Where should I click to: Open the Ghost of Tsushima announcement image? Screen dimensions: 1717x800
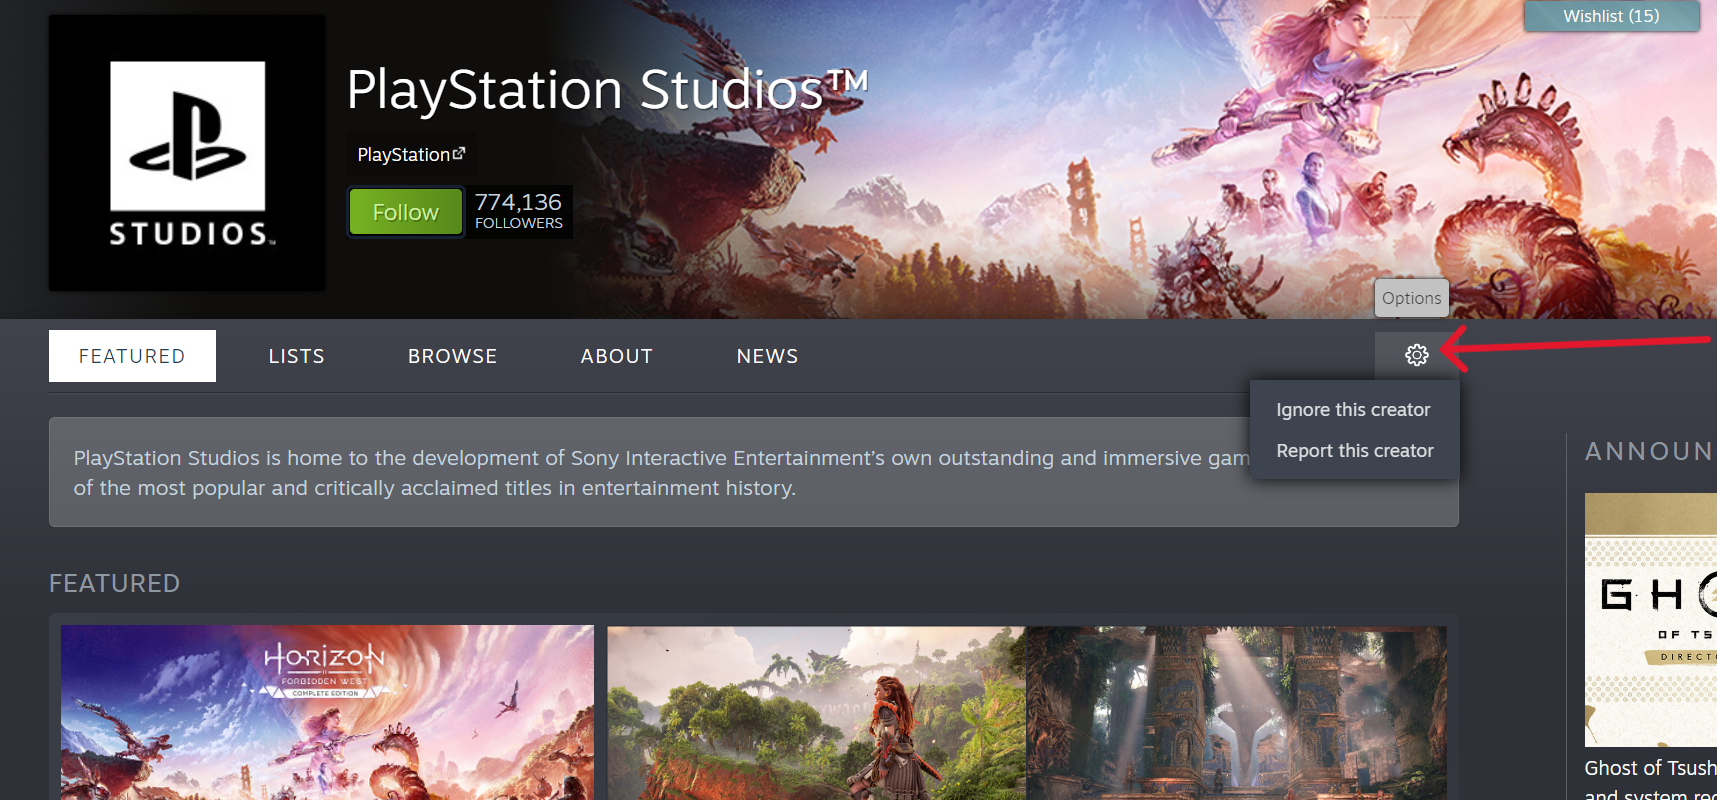click(1651, 620)
